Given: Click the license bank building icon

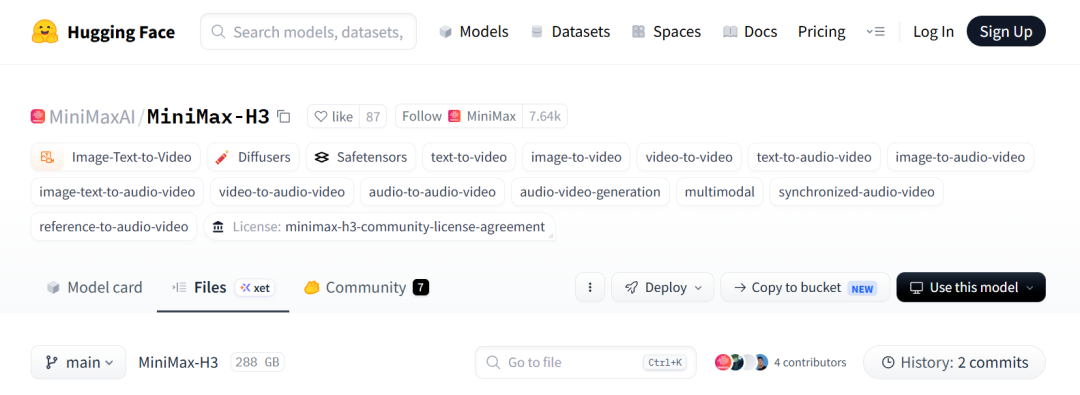Looking at the screenshot, I should 218,227.
